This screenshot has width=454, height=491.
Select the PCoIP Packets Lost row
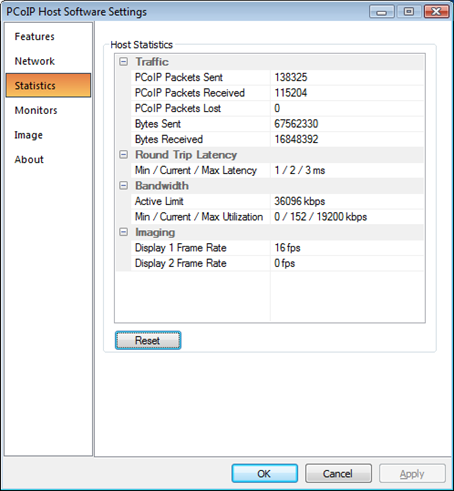tap(278, 108)
